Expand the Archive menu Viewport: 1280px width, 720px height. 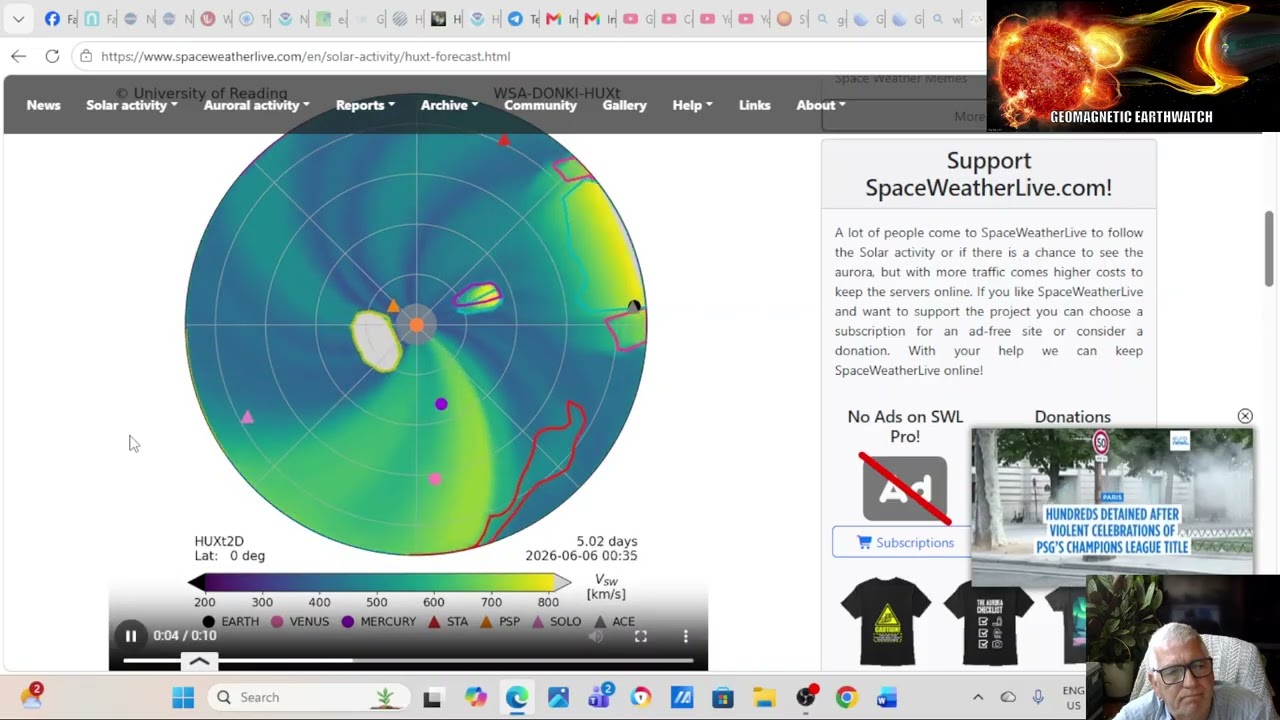tap(449, 105)
